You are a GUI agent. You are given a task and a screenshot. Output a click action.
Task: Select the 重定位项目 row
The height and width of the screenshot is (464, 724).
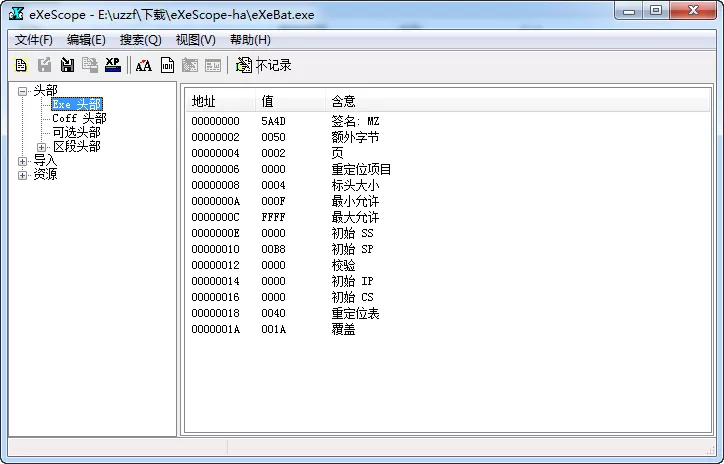(447, 169)
